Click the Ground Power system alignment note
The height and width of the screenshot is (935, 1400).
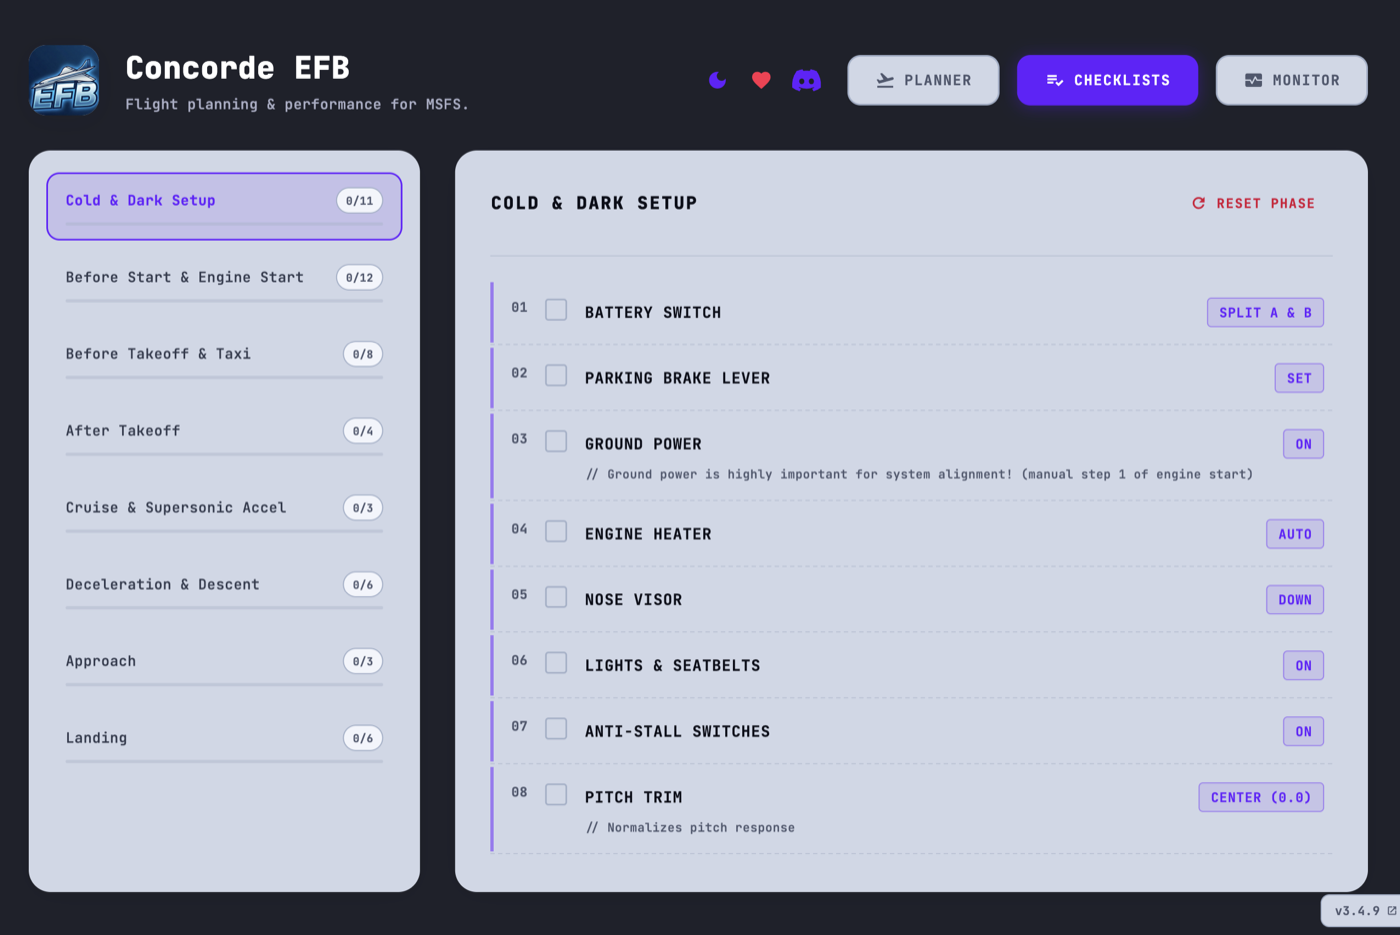pos(919,474)
